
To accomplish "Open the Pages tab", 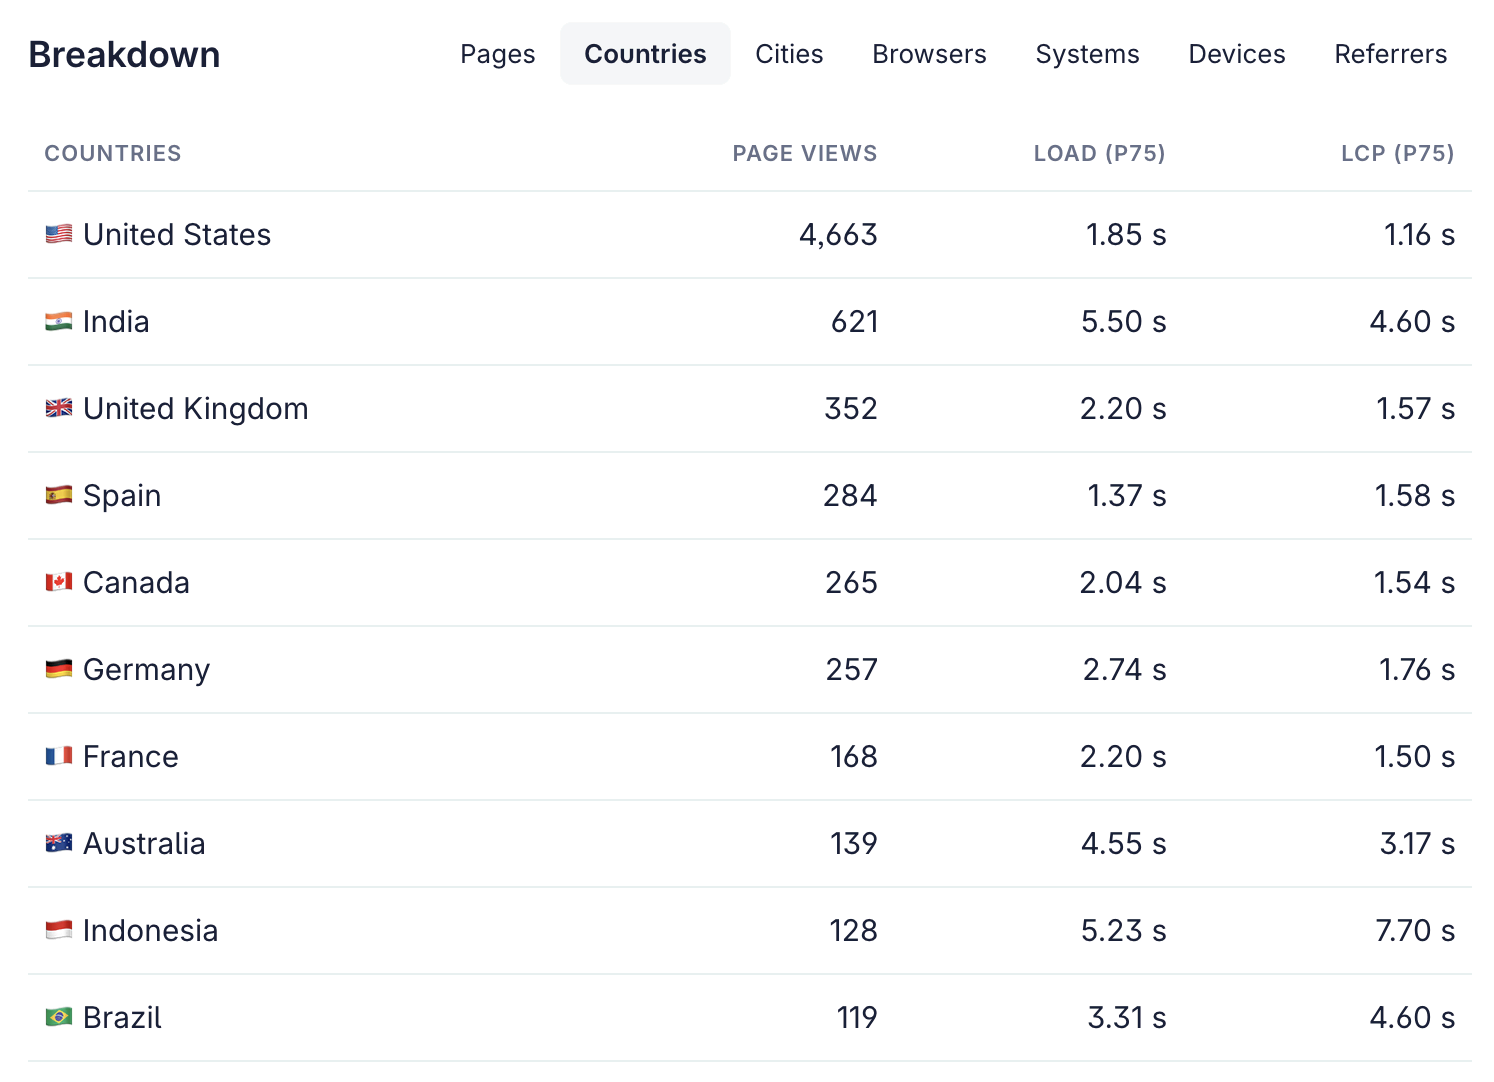I will tap(497, 54).
